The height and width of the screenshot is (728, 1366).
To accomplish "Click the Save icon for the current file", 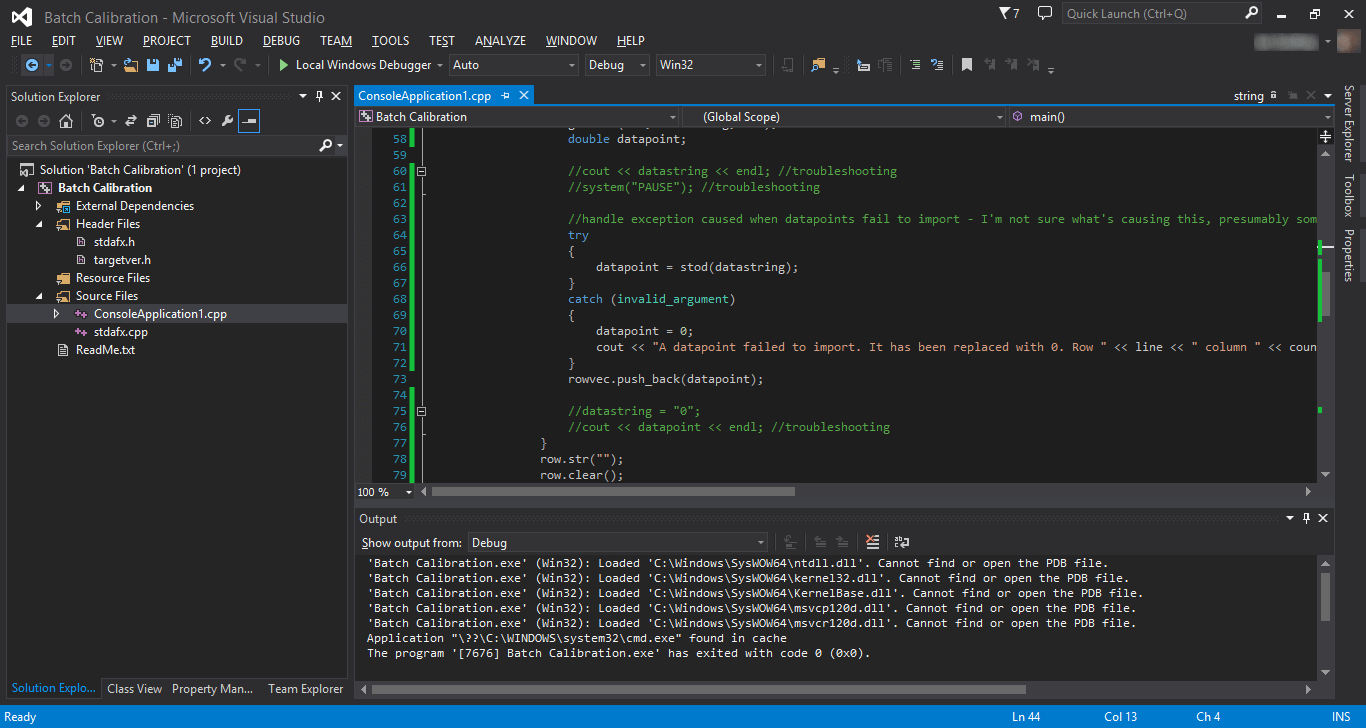I will click(x=152, y=64).
